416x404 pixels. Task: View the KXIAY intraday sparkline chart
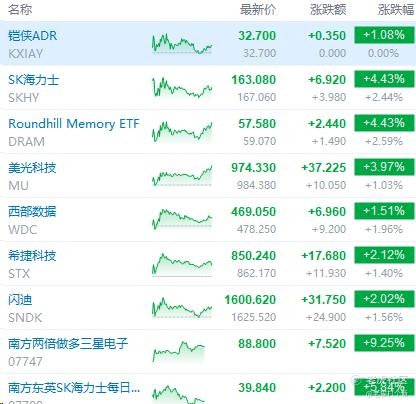pos(182,44)
